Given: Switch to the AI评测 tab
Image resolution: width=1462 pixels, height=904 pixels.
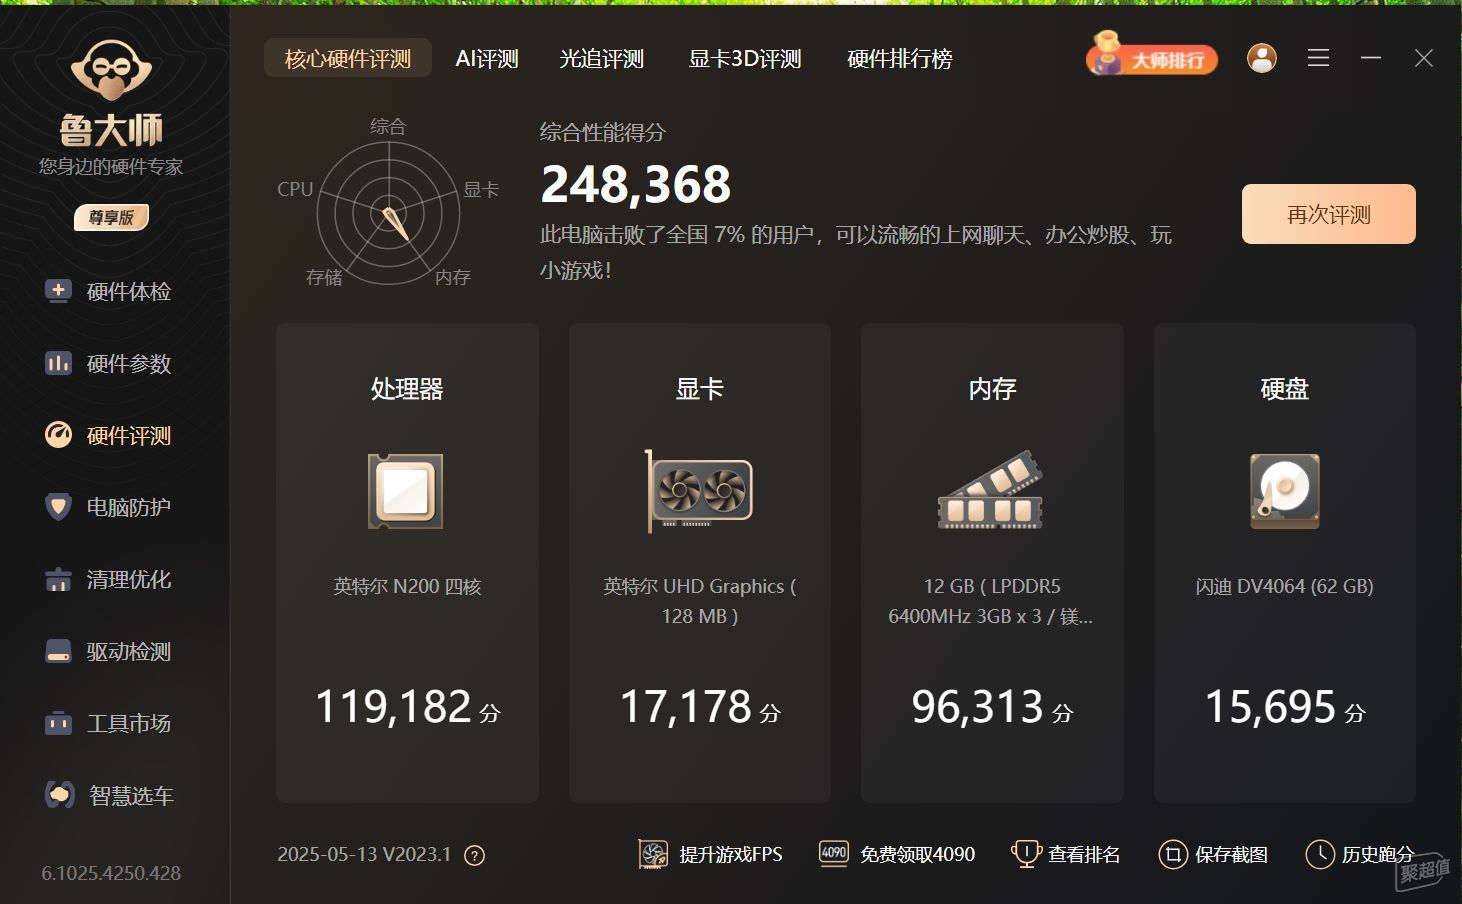Looking at the screenshot, I should 487,59.
